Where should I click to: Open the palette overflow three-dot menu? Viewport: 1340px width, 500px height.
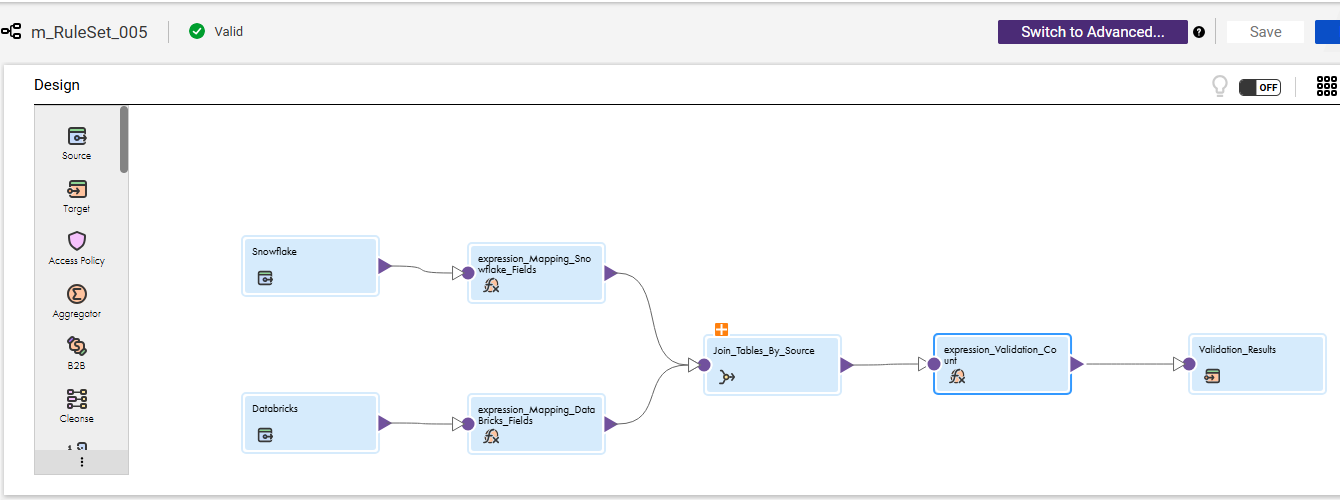click(x=82, y=462)
